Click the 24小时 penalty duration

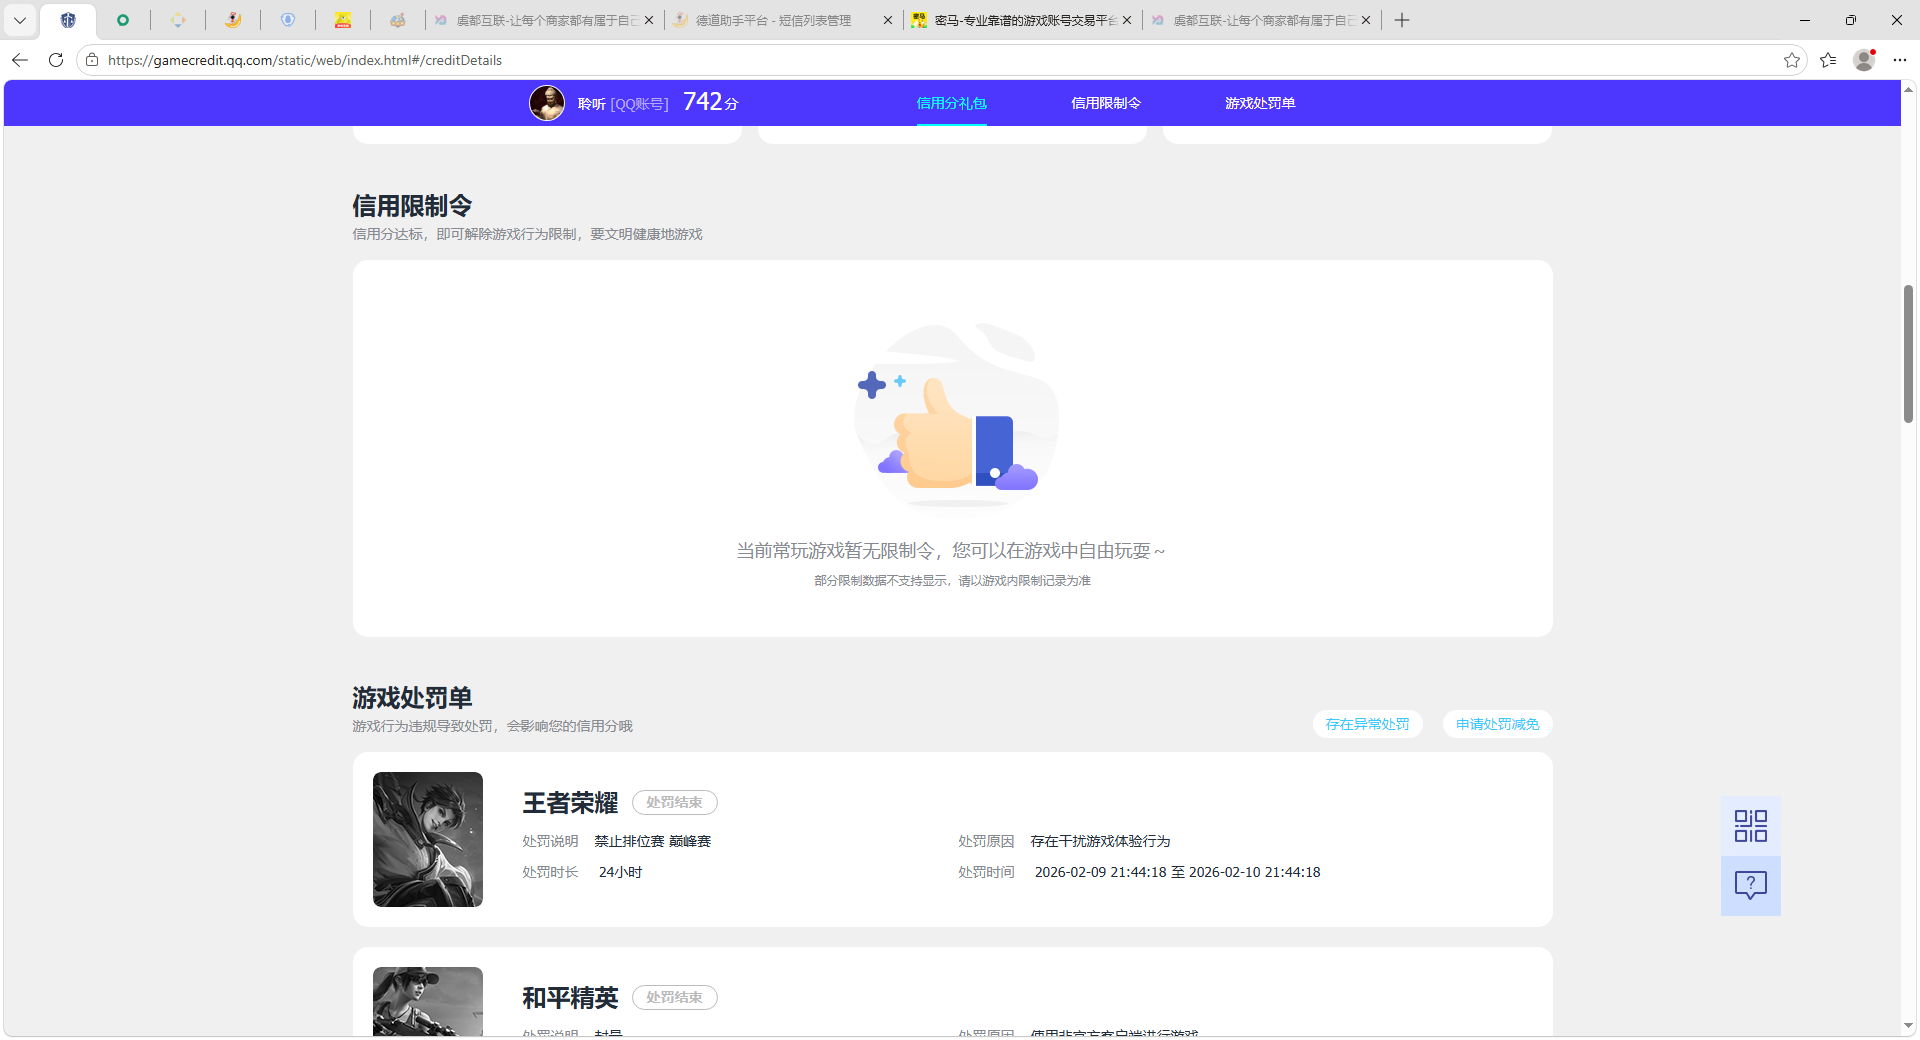click(620, 872)
